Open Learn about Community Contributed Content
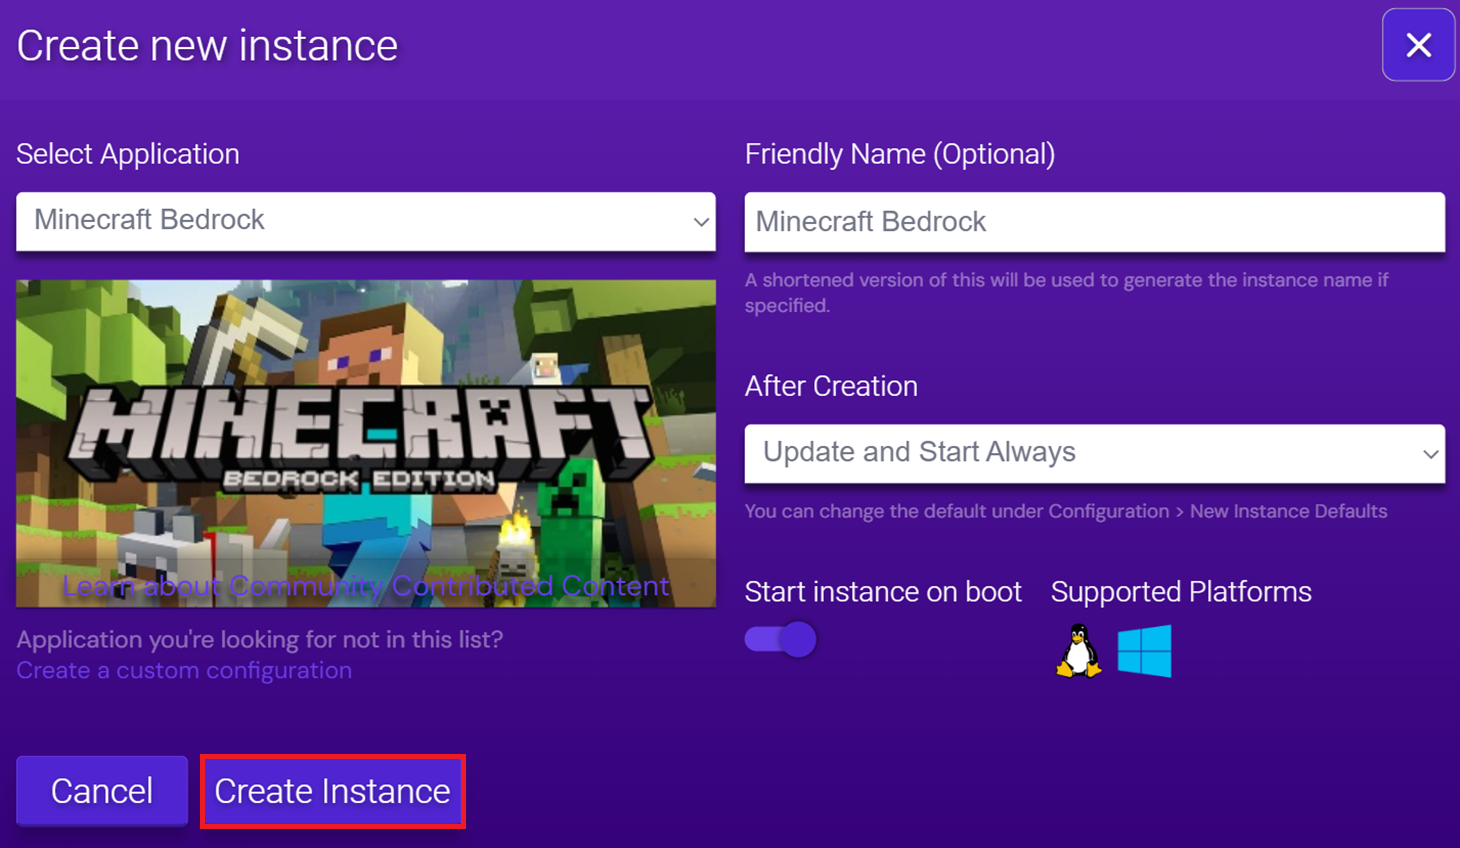 tap(366, 585)
